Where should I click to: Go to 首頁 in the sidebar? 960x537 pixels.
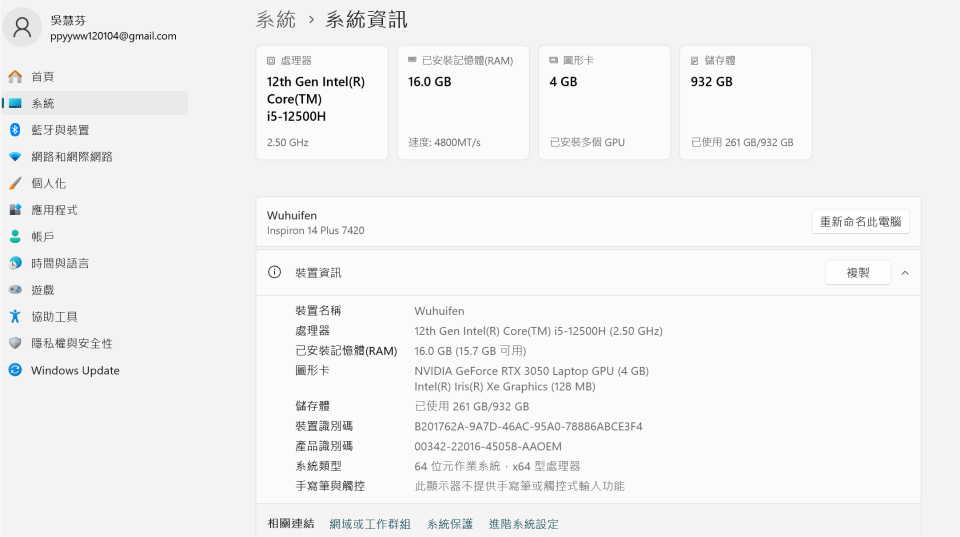tap(95, 77)
